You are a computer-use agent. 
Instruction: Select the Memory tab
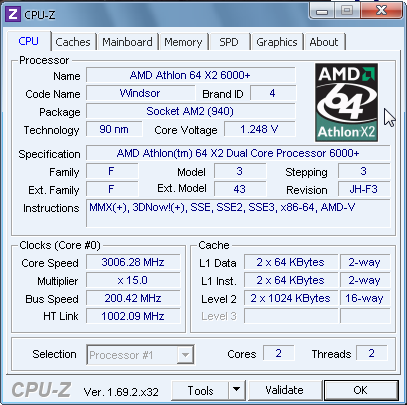click(183, 42)
